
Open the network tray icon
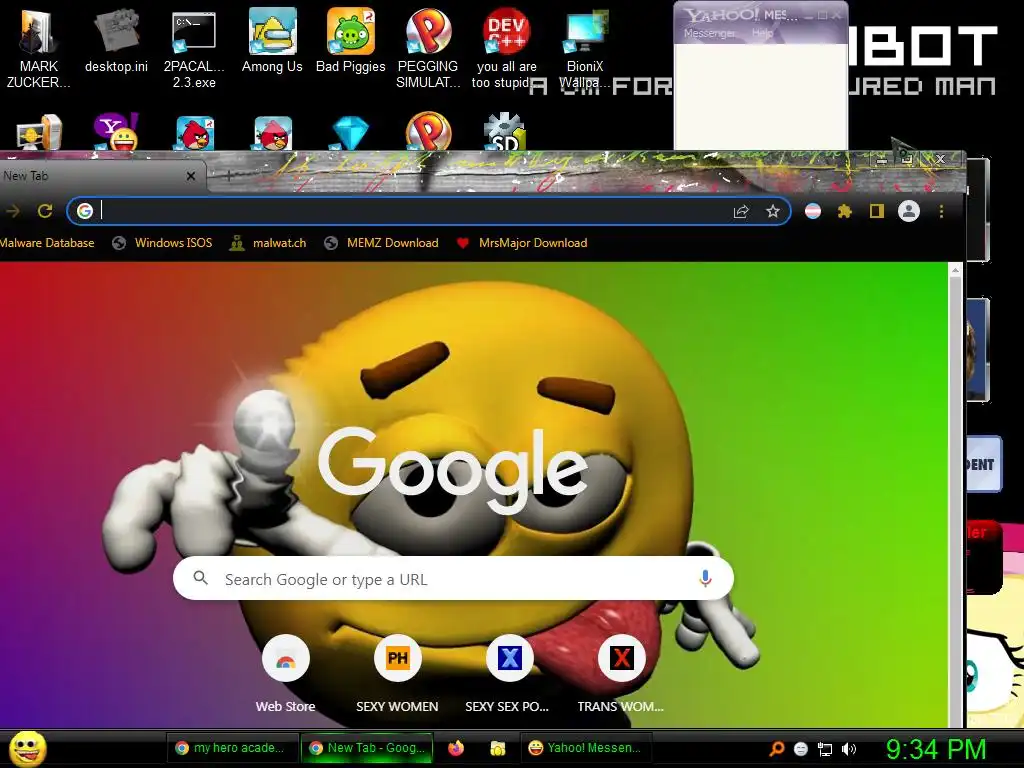coord(824,749)
